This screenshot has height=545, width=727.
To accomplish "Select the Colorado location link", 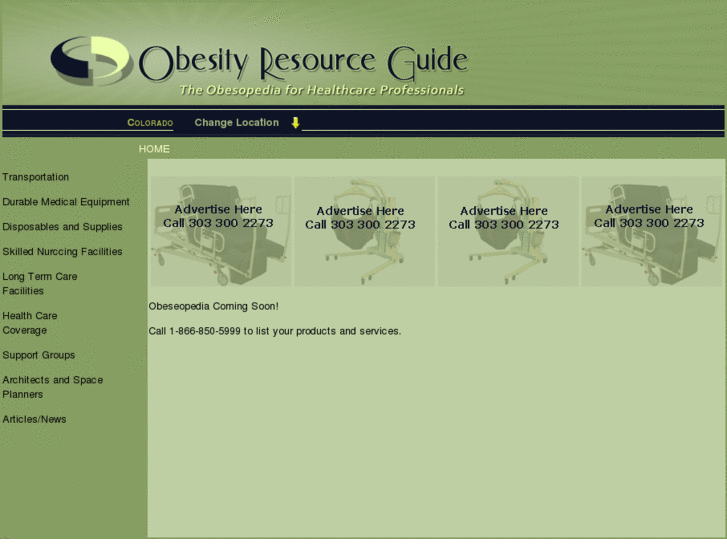I will [150, 122].
